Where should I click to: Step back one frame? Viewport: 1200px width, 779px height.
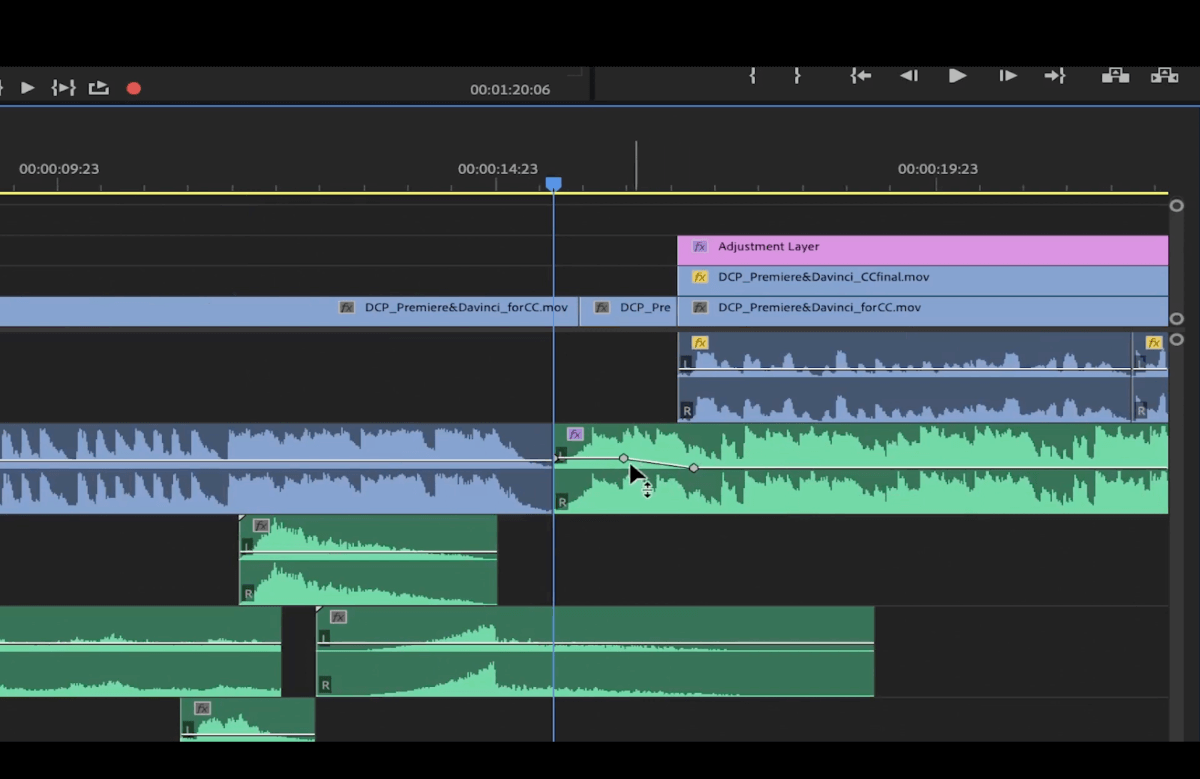(909, 75)
